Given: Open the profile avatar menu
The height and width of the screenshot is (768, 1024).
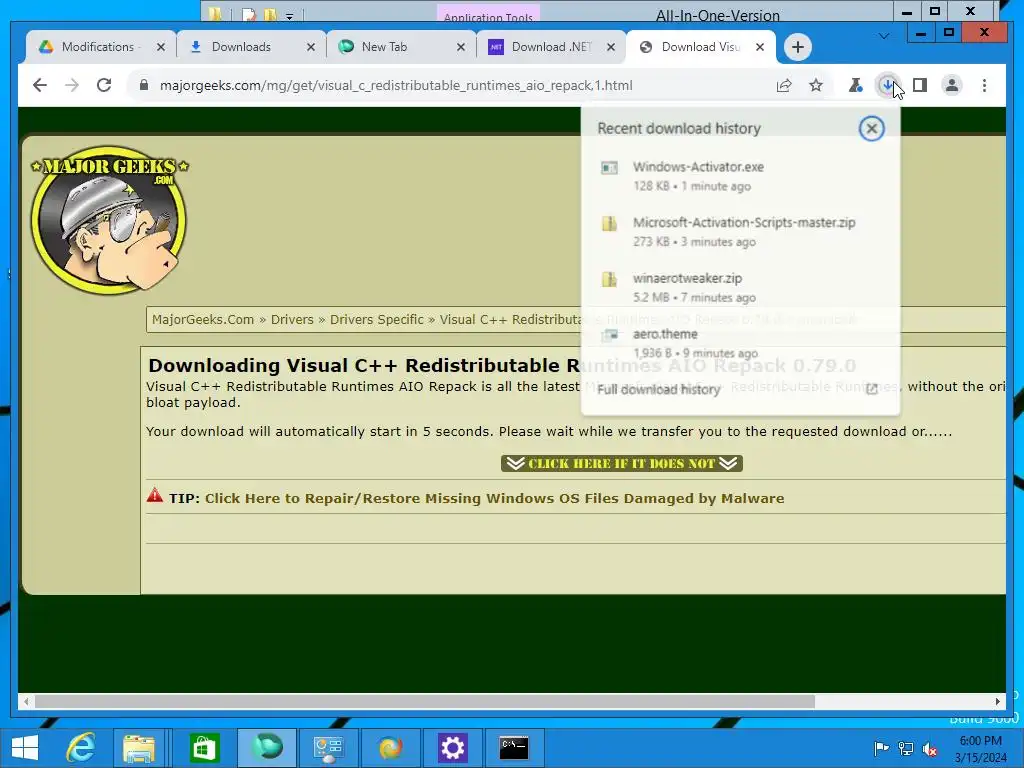Looking at the screenshot, I should (952, 85).
